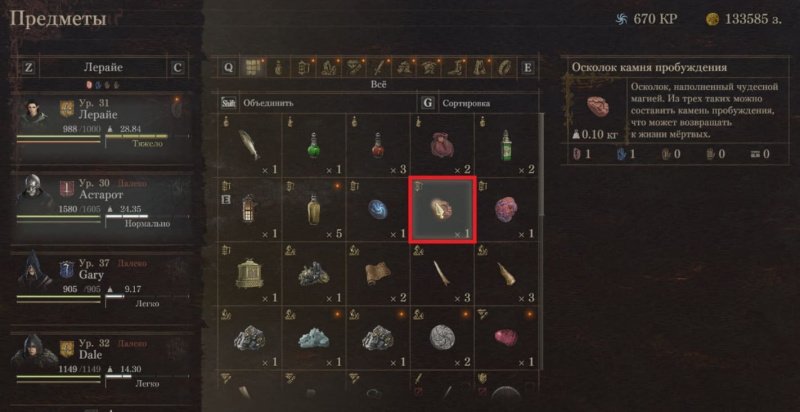Switch to the all-items grid tab
Image resolution: width=800 pixels, height=412 pixels.
[x=254, y=68]
